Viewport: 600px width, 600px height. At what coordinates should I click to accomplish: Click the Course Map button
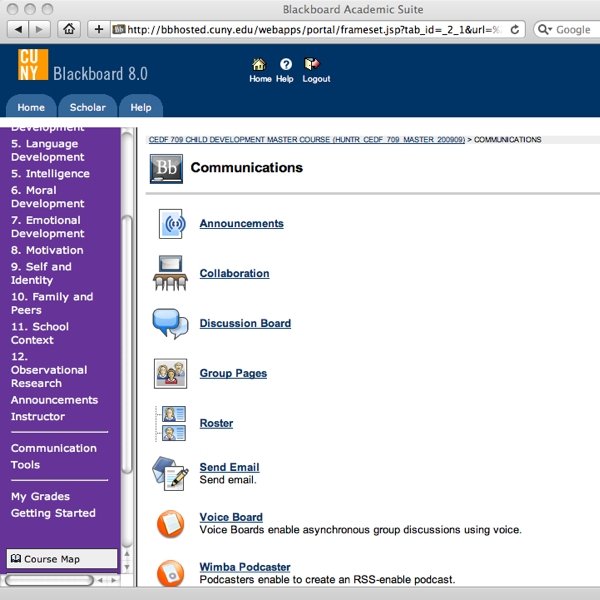pos(62,559)
